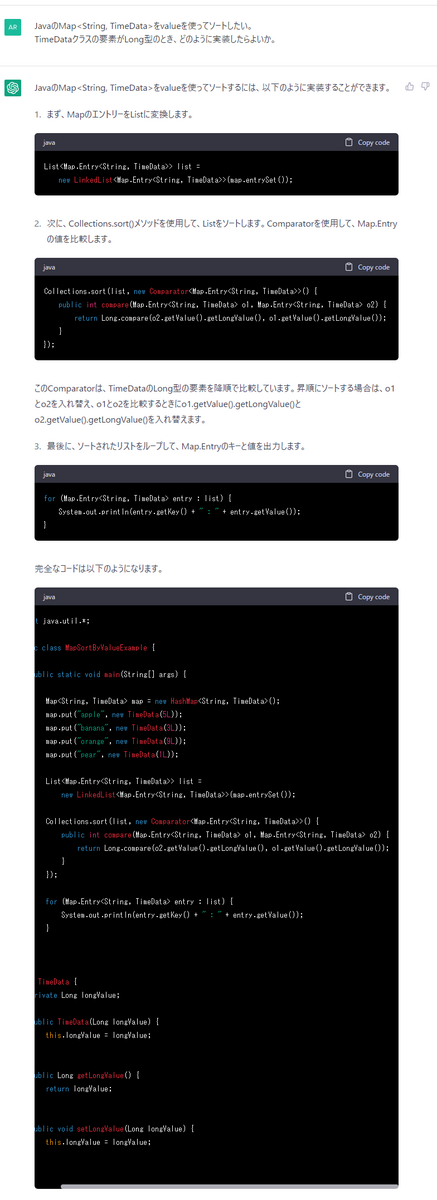
Task: Click 'map.put("orange", new TimeData(8L));' line
Action: pos(117,740)
